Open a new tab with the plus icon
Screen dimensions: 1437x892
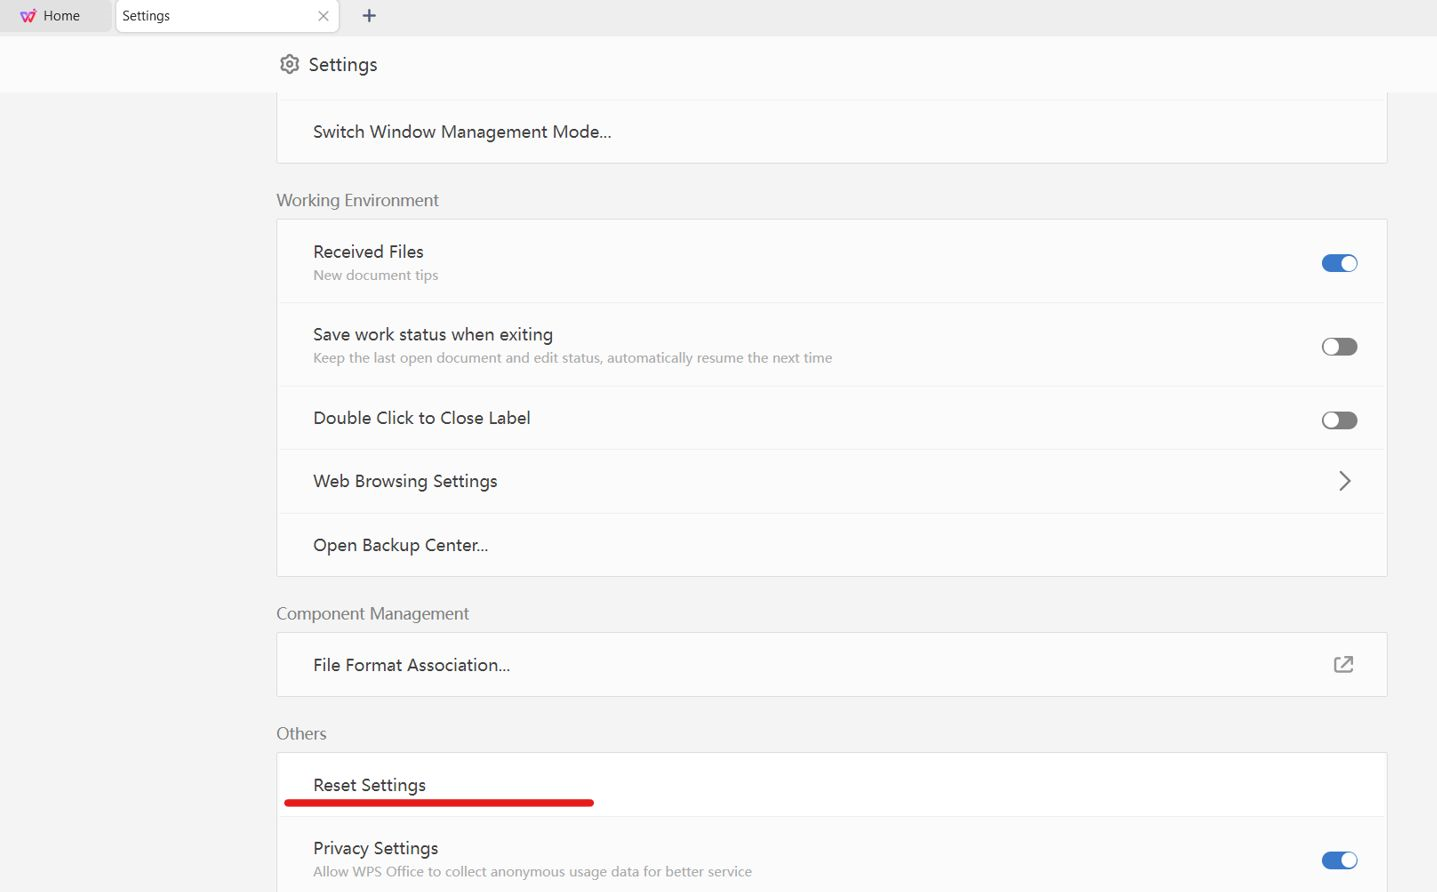(369, 16)
